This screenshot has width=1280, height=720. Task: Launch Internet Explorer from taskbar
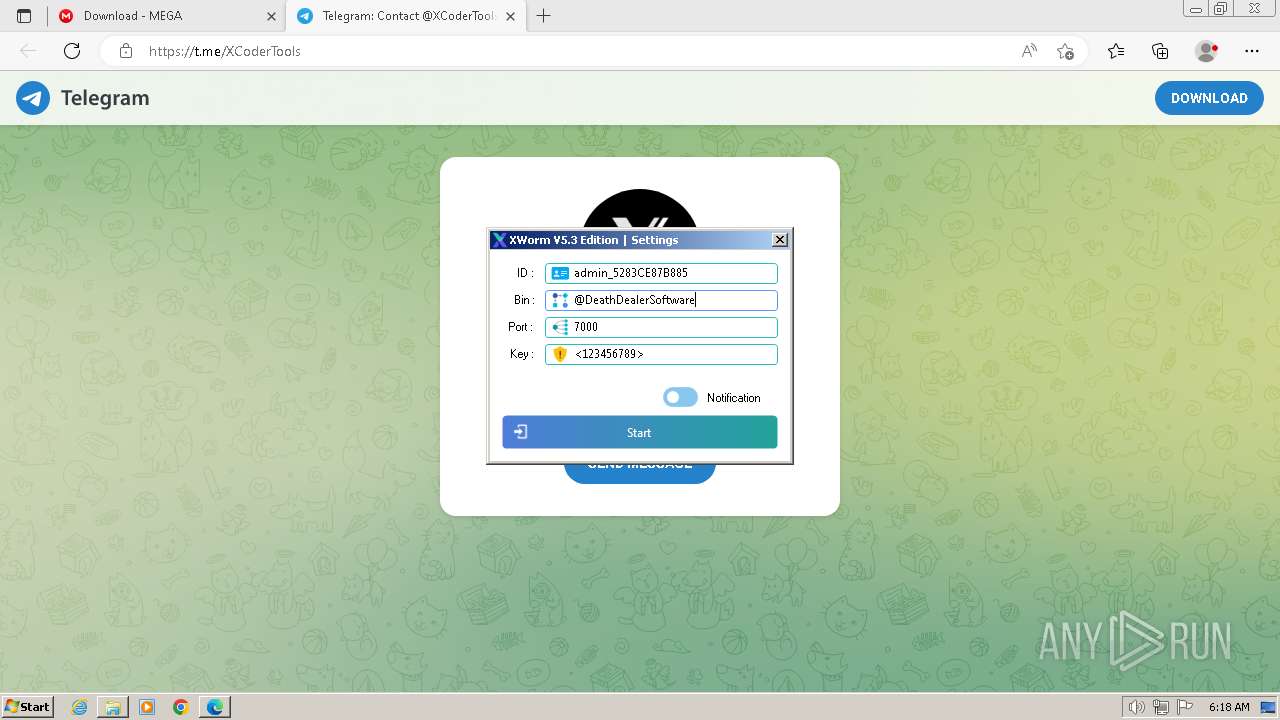click(x=80, y=707)
